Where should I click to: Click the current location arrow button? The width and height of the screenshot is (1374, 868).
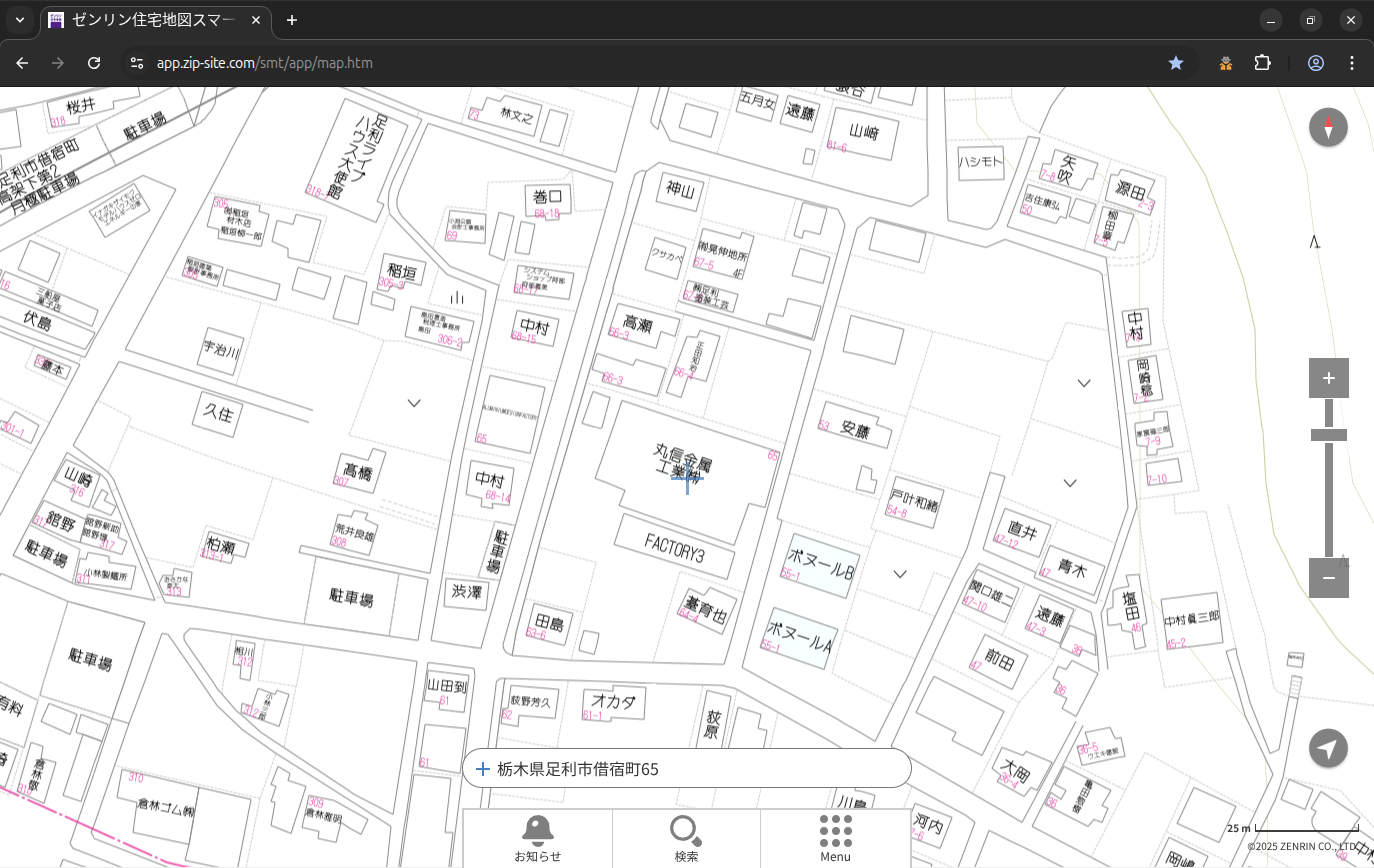(x=1328, y=748)
